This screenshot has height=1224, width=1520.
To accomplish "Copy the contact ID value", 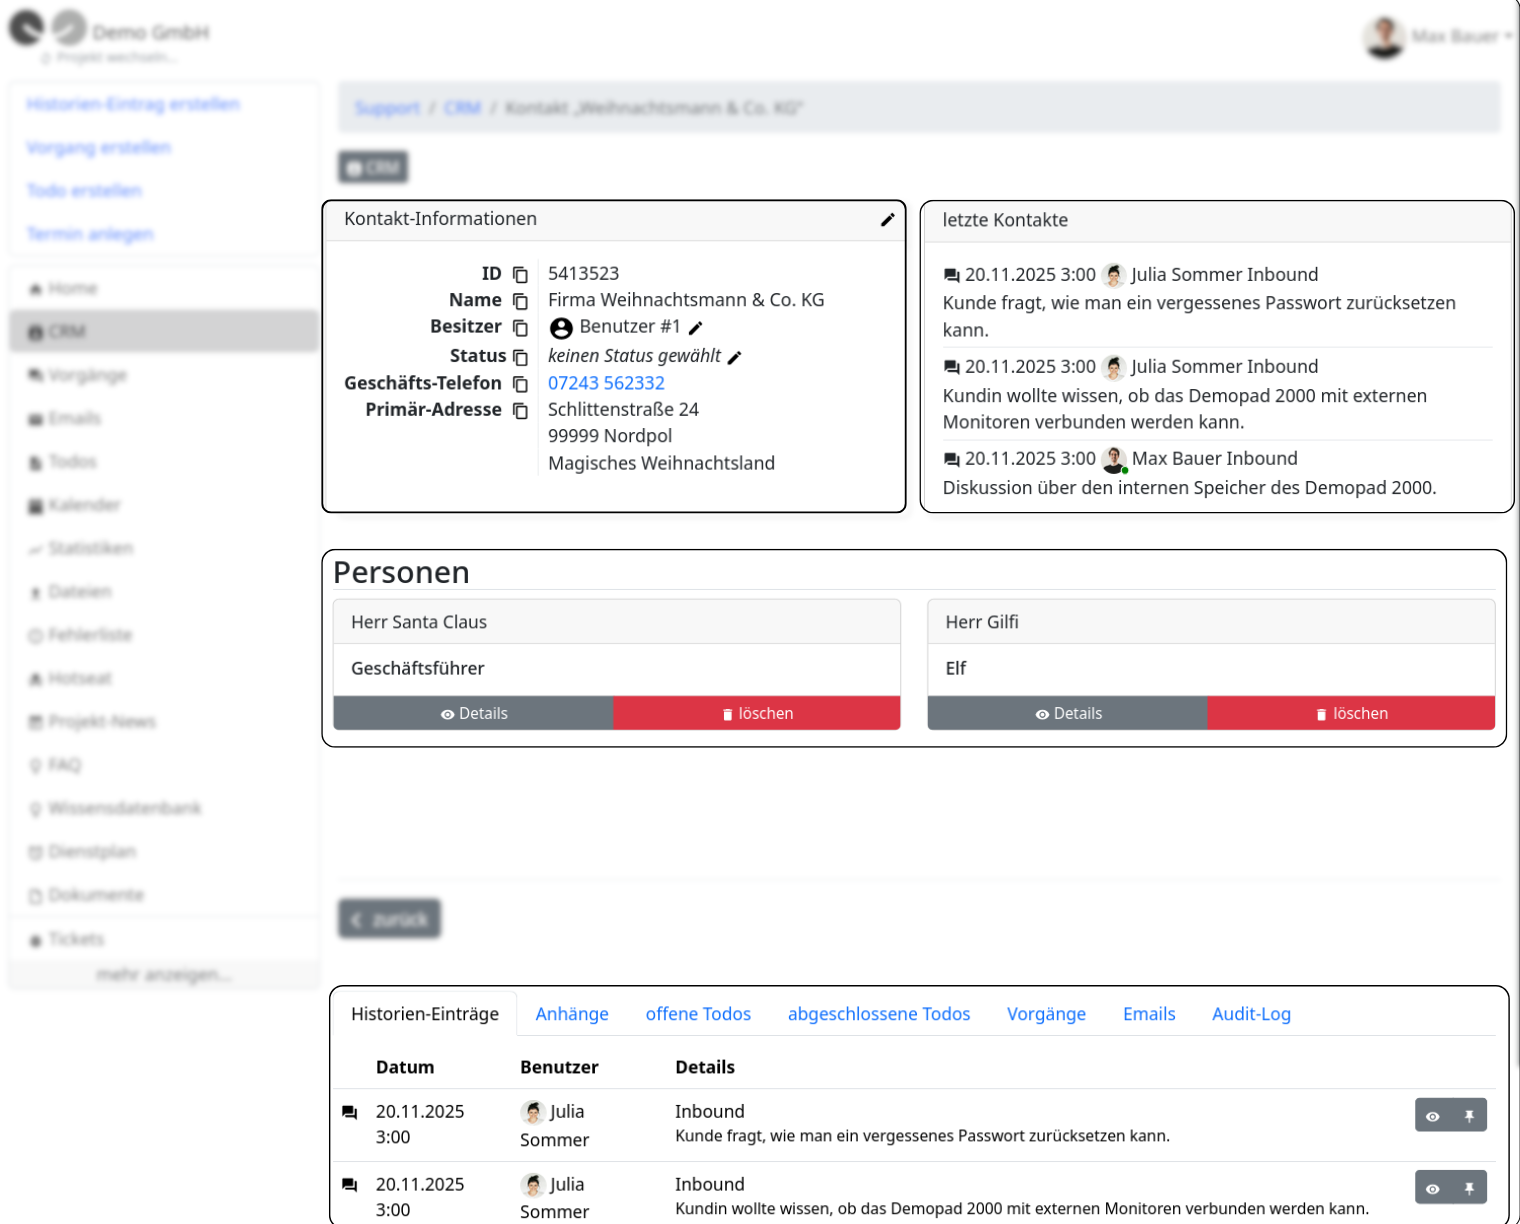I will coord(520,274).
